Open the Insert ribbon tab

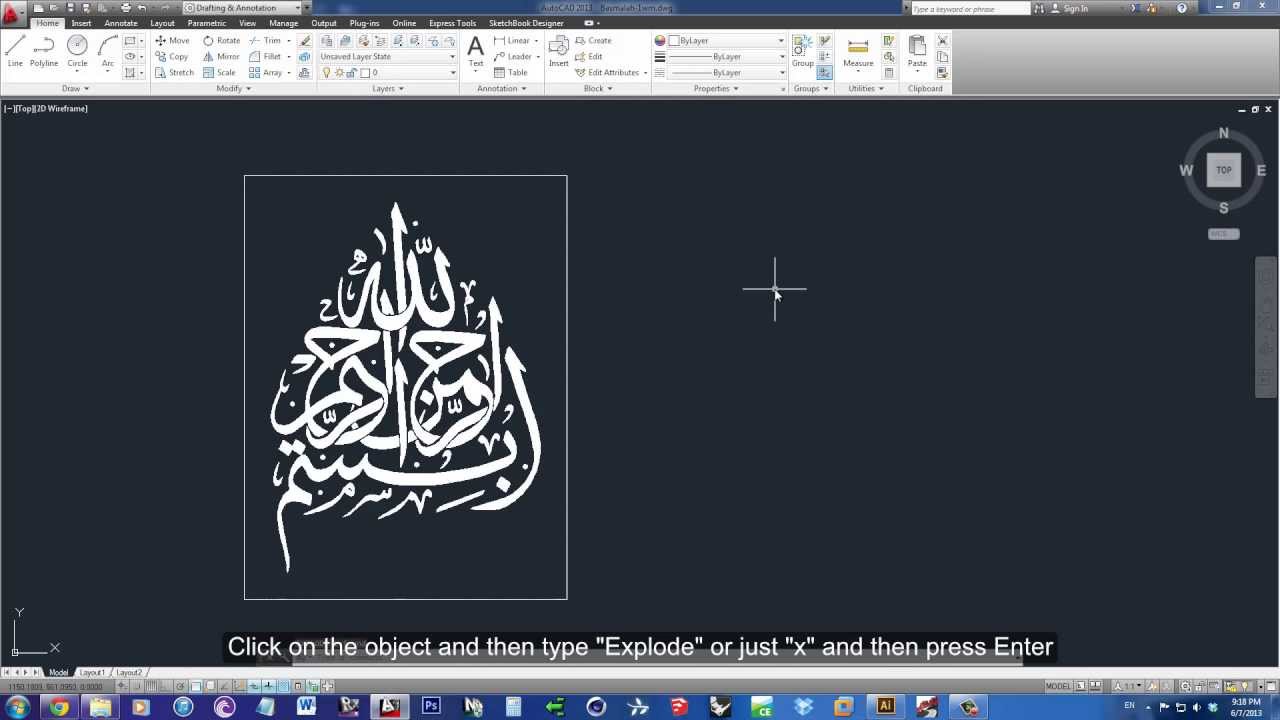click(x=81, y=23)
